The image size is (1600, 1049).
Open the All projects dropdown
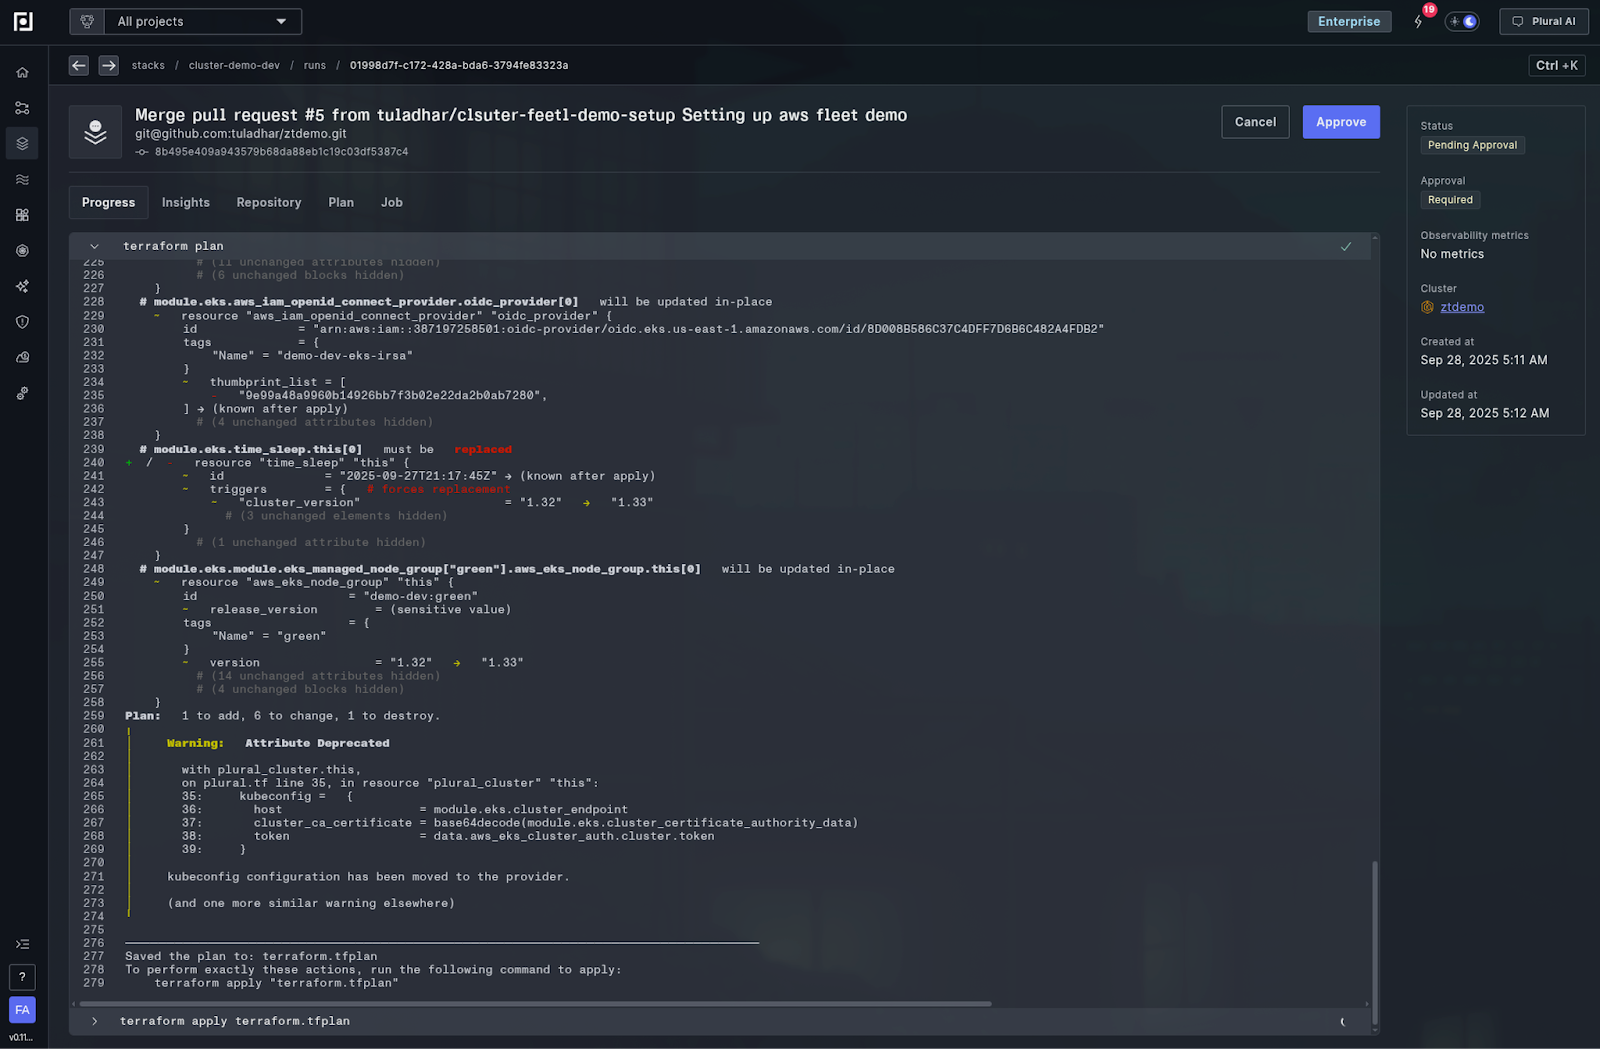coord(186,21)
